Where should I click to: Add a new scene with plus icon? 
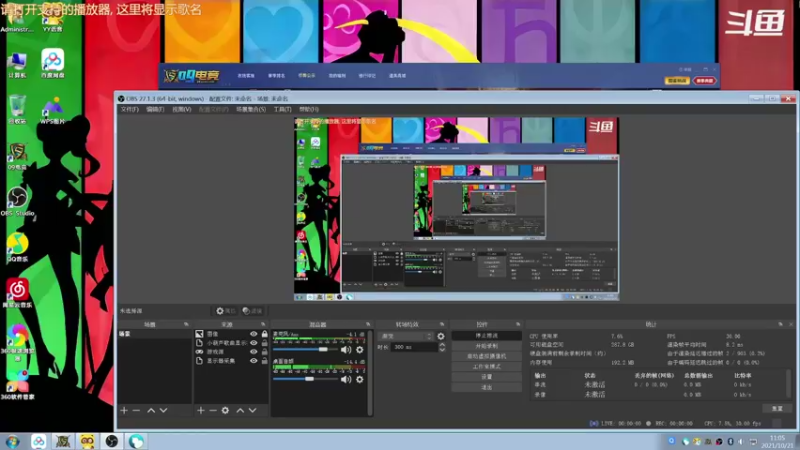coord(124,410)
